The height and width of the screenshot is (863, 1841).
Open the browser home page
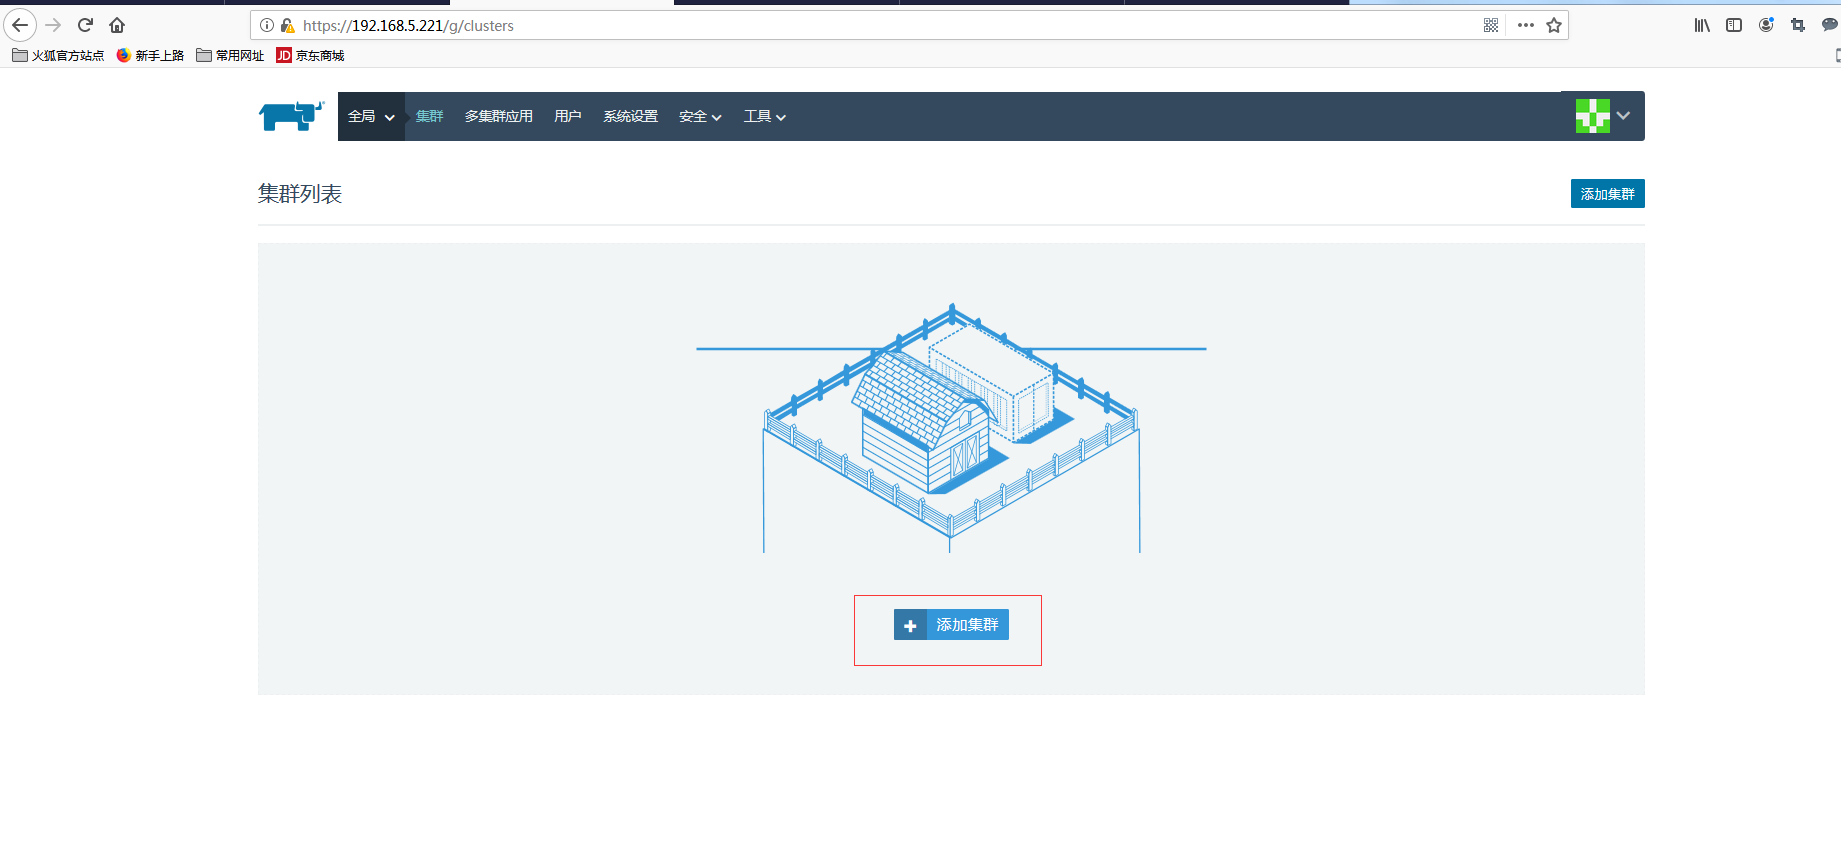[117, 25]
